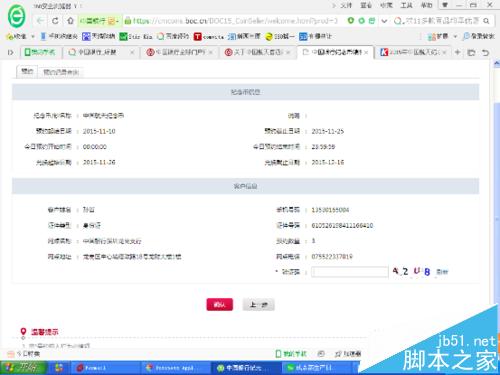Click the URL address bar
The image size is (500, 375).
235,21
